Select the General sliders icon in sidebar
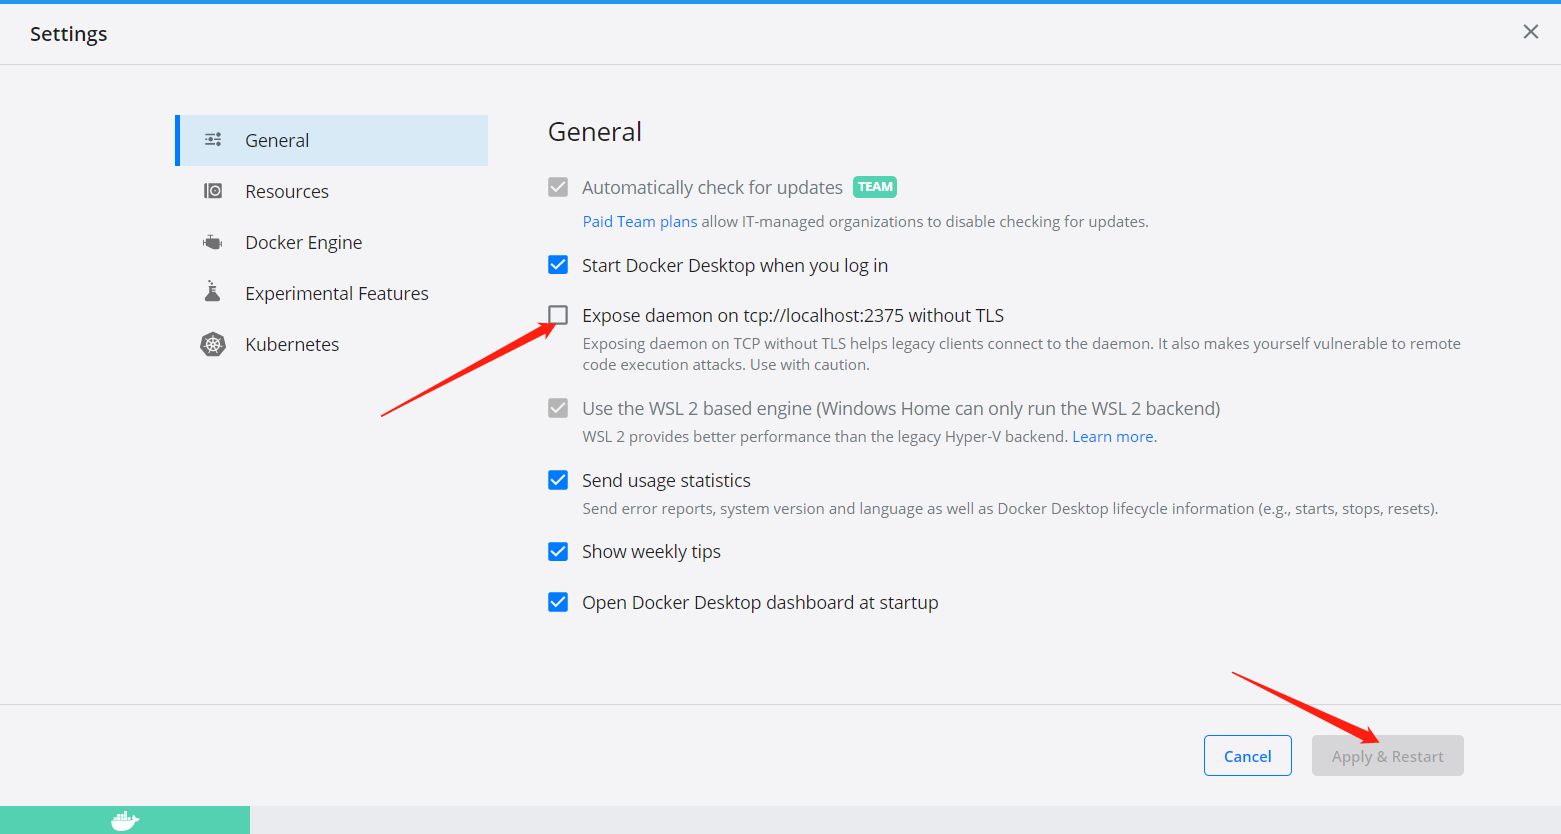 [x=212, y=140]
